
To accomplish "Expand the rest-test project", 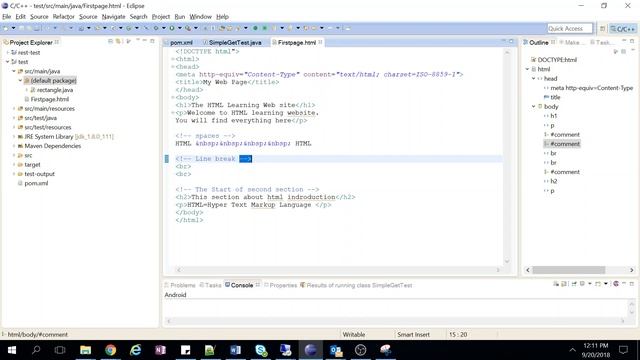I will click(x=7, y=52).
